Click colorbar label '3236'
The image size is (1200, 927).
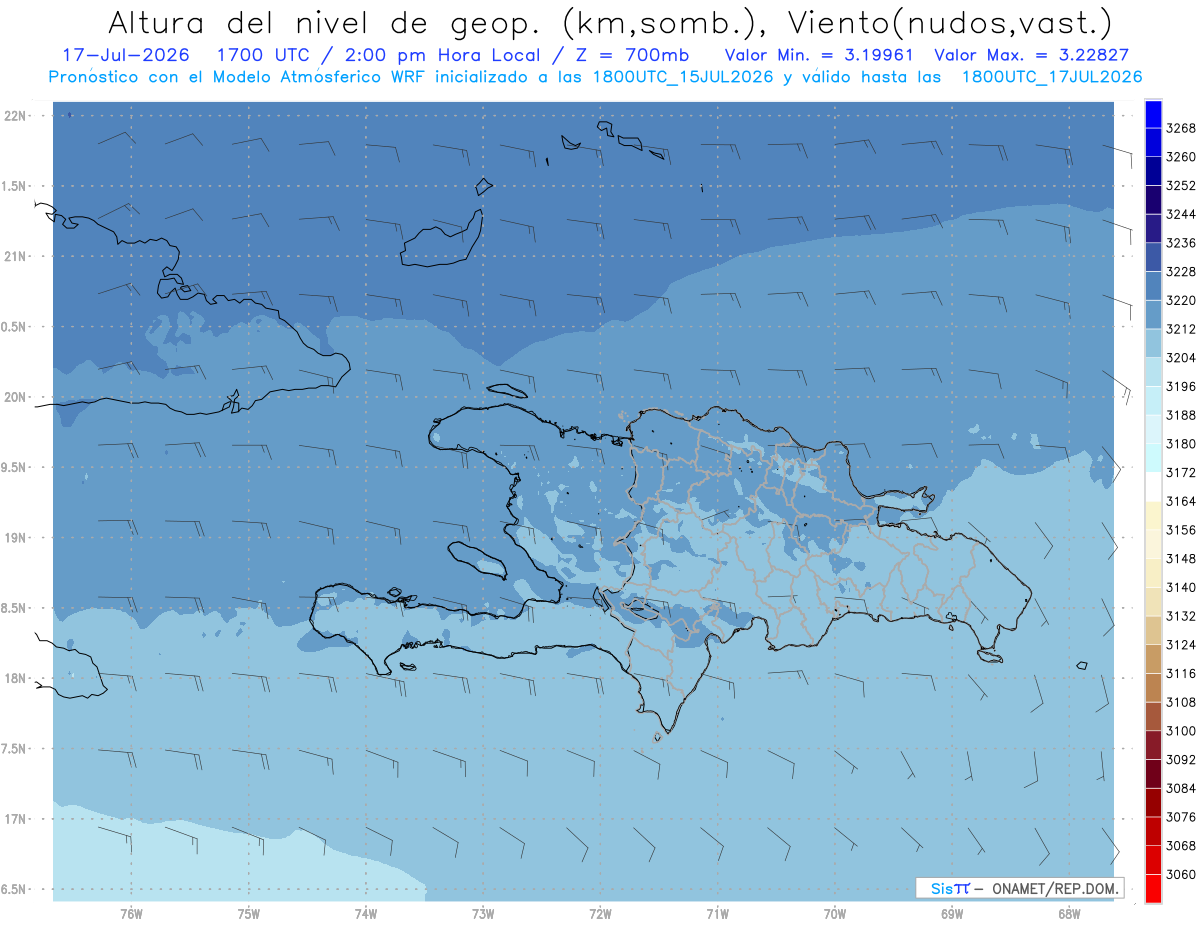[1181, 243]
